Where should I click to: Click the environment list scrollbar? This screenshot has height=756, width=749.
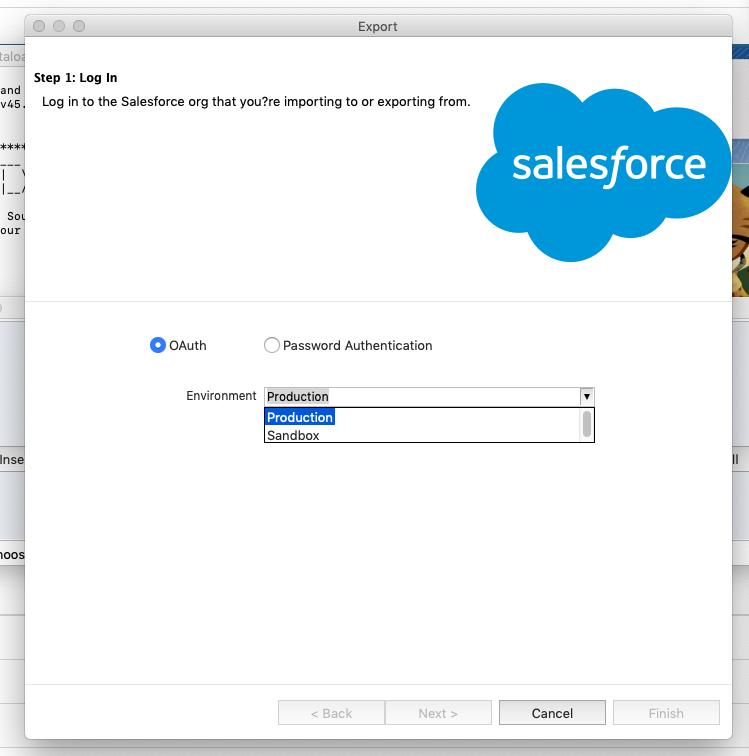pyautogui.click(x=587, y=425)
